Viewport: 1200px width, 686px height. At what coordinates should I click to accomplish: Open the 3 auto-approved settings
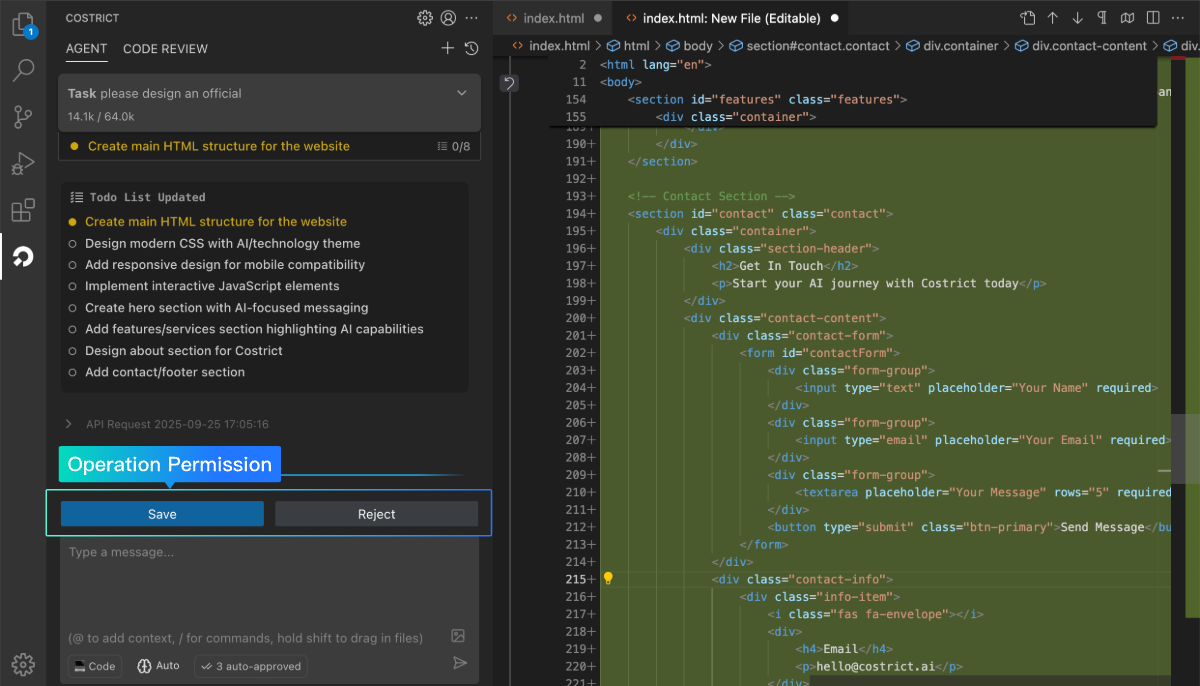tap(250, 666)
